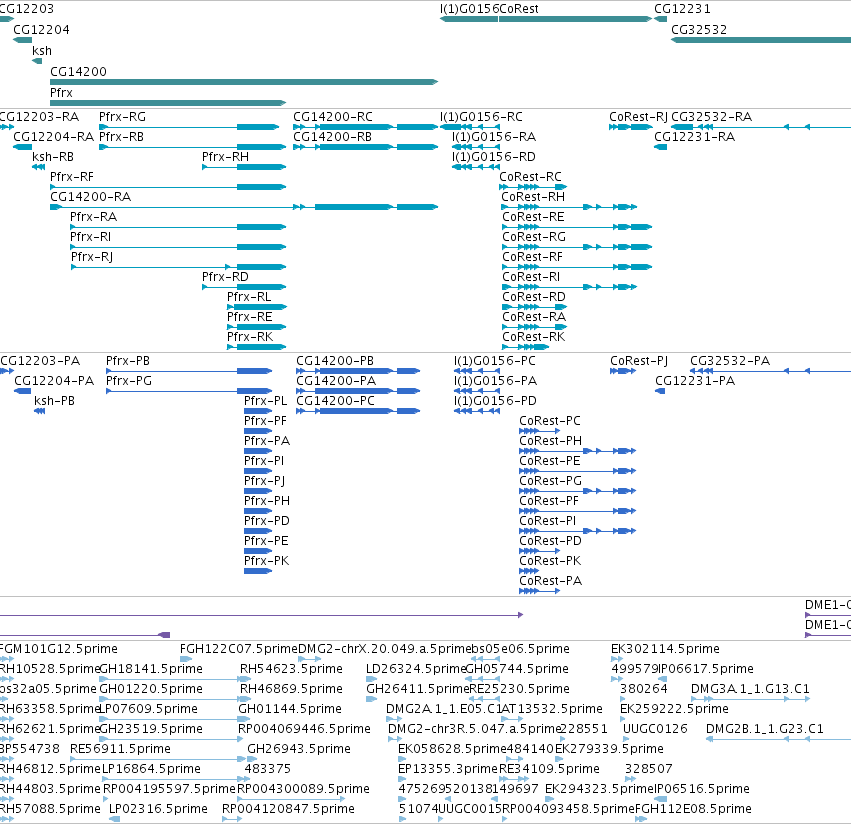Select the CG14200-PC protein label
Viewport: 851px width, 824px height.
point(335,401)
